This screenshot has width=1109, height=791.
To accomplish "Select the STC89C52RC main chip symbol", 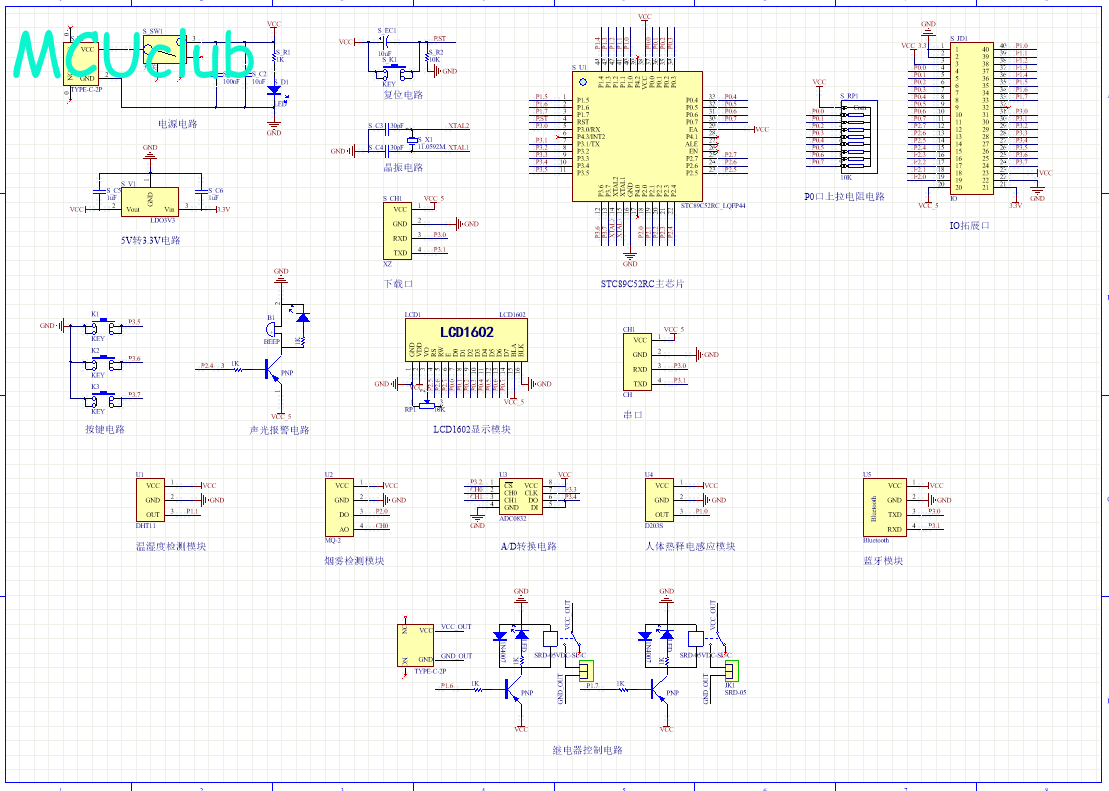I will pyautogui.click(x=637, y=136).
